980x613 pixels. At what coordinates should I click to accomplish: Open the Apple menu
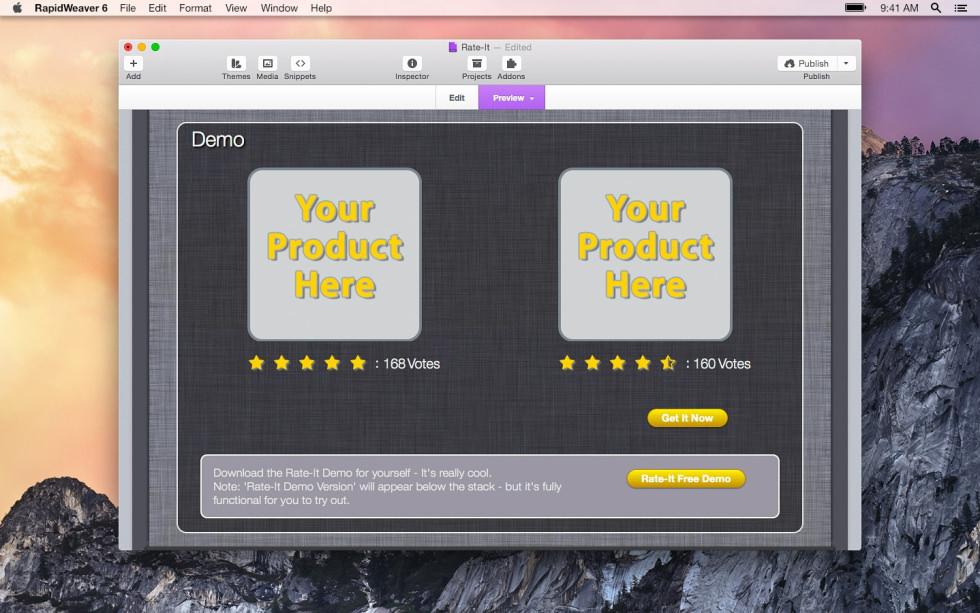(x=17, y=8)
